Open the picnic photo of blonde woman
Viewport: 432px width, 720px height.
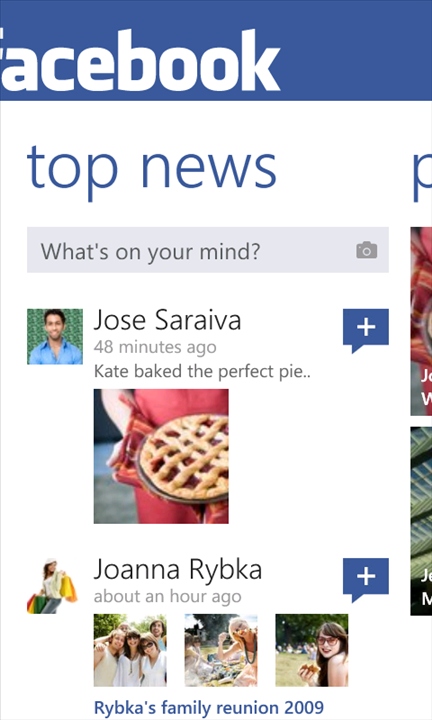click(221, 650)
